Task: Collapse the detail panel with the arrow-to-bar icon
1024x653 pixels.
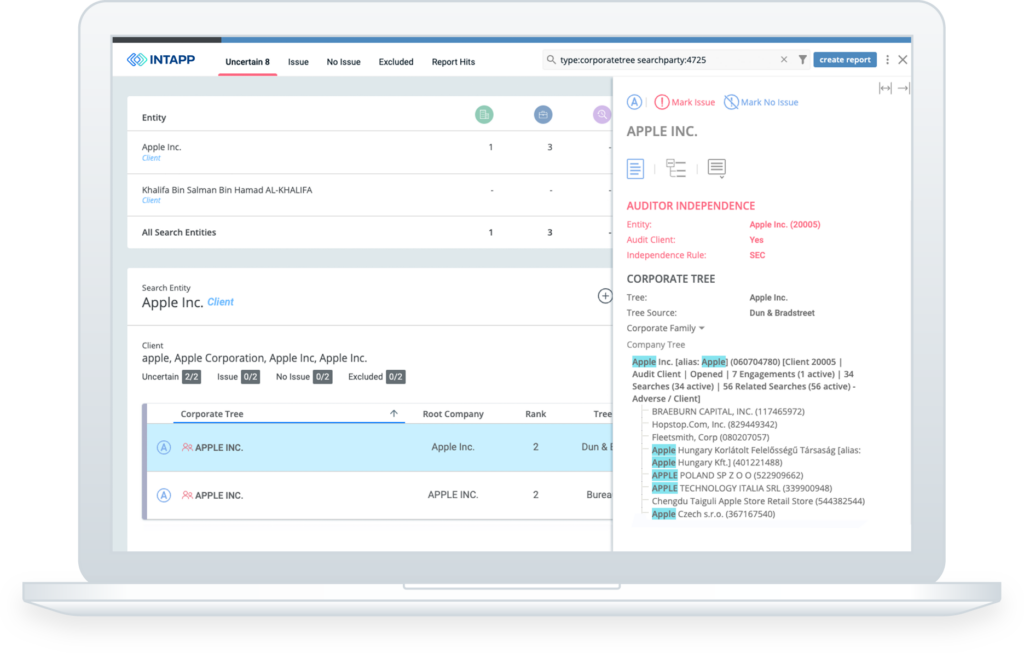Action: (904, 88)
